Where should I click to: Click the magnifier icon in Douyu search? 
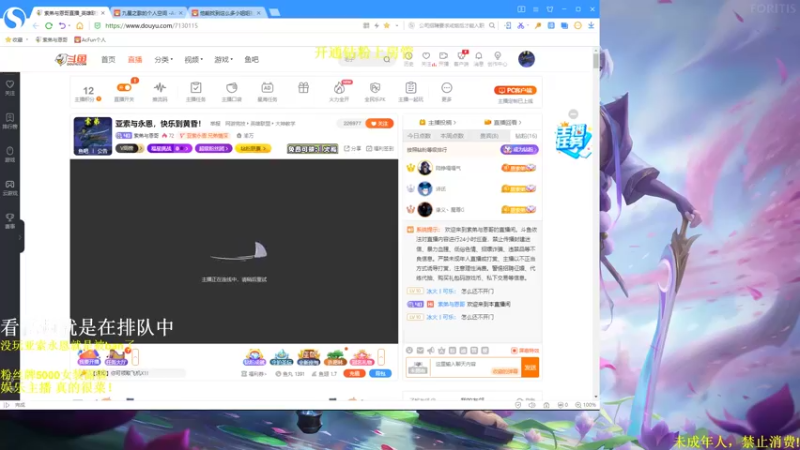387,60
